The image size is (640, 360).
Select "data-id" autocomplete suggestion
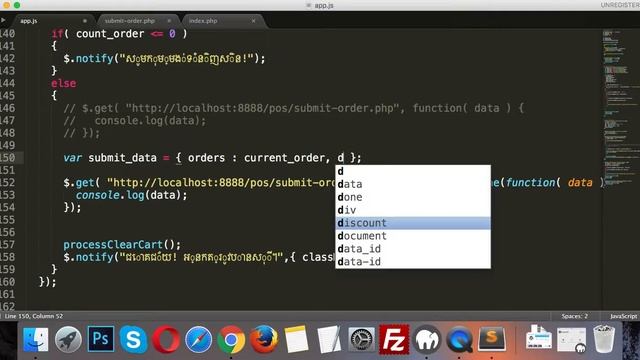(413, 262)
